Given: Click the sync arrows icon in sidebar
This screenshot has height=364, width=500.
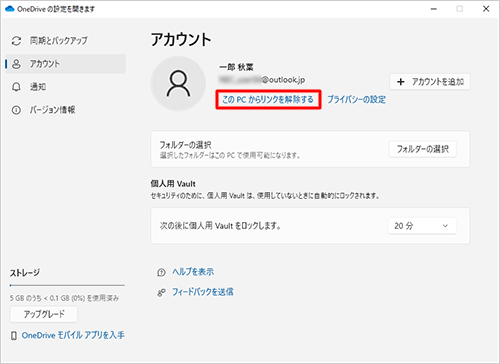Looking at the screenshot, I should (x=16, y=41).
